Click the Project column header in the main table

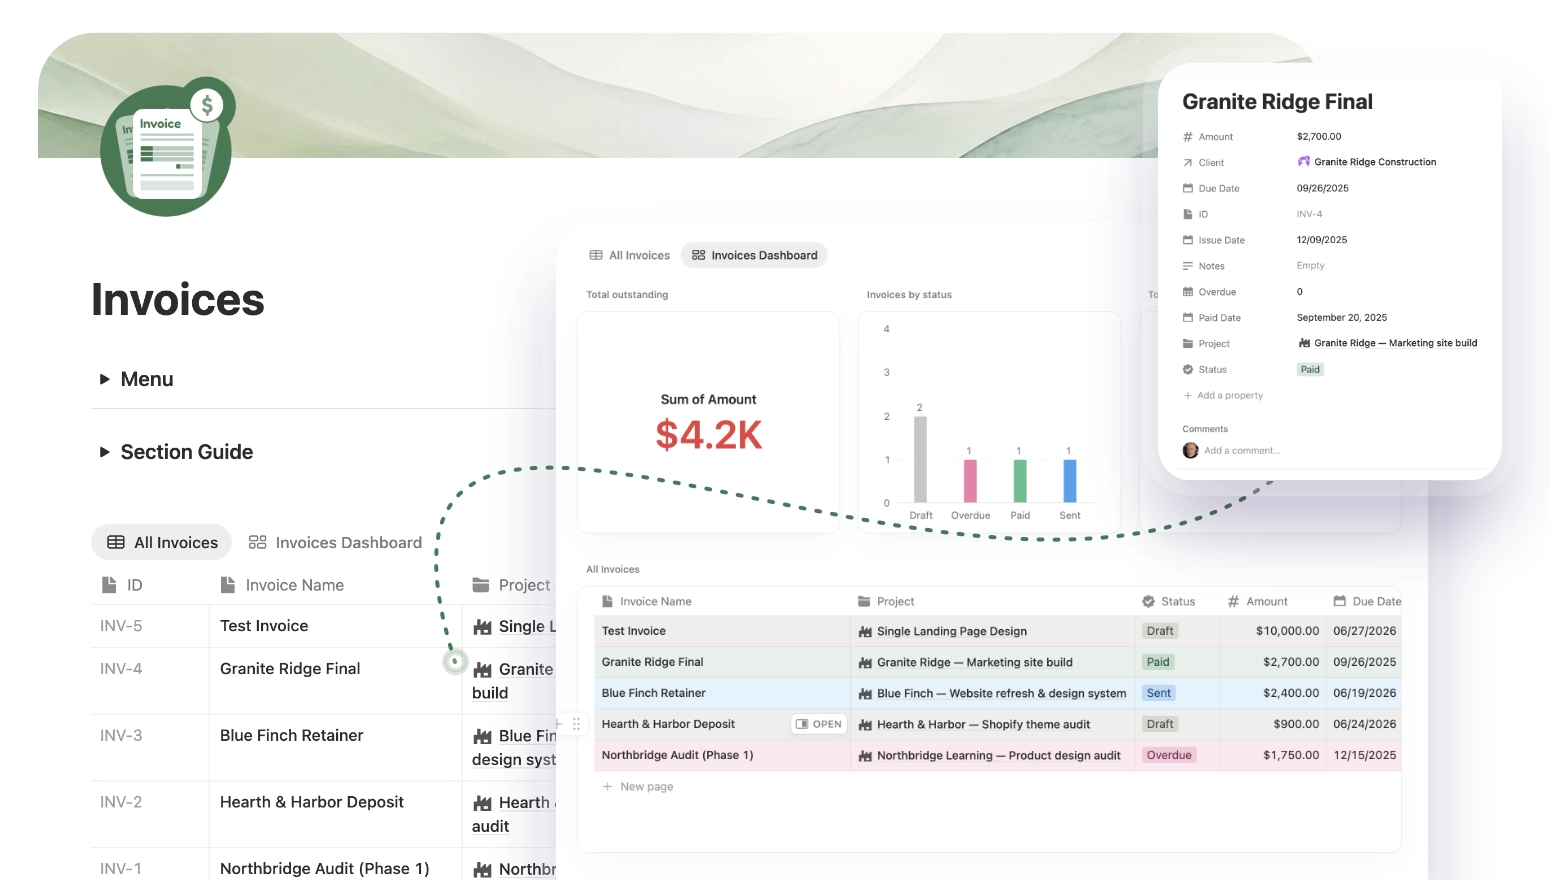coord(510,585)
